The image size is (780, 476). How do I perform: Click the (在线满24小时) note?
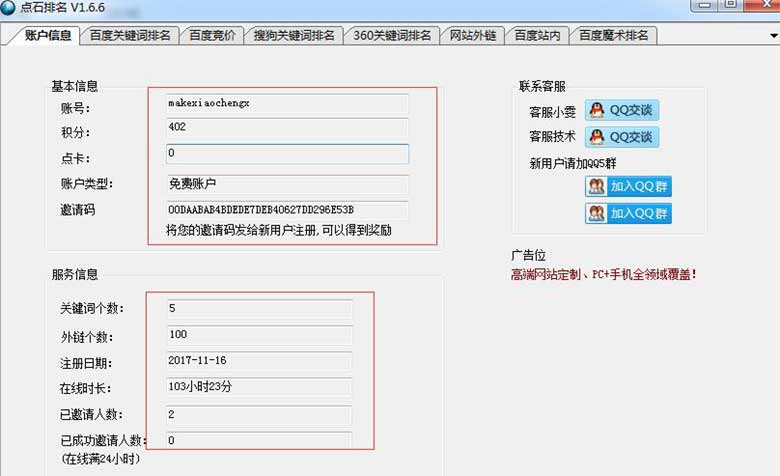click(100, 459)
